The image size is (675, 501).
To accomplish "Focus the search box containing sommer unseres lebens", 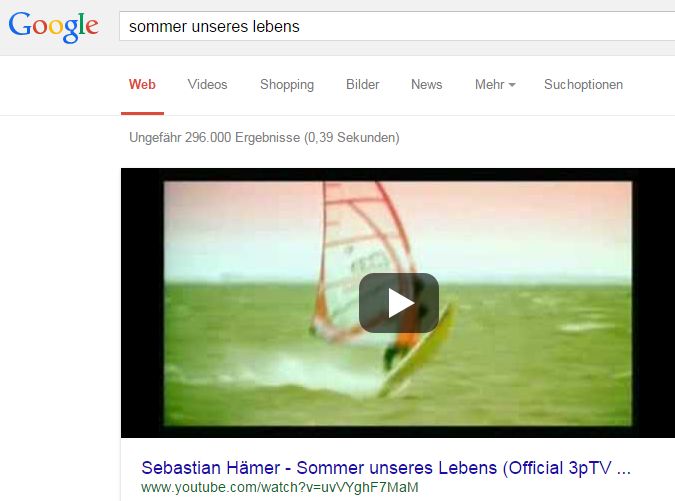I will (x=397, y=26).
